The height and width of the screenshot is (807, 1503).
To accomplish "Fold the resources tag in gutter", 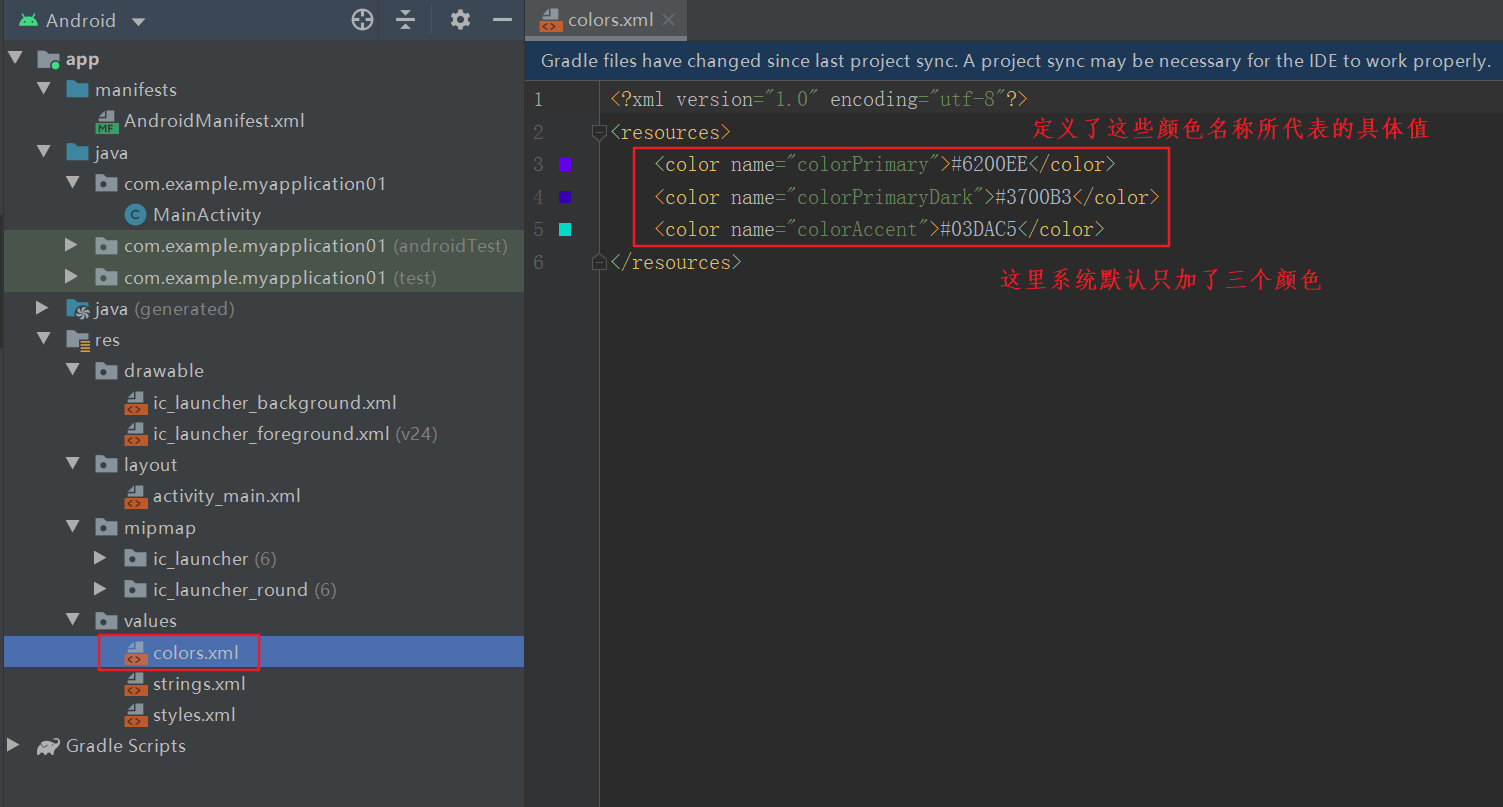I will tap(599, 132).
